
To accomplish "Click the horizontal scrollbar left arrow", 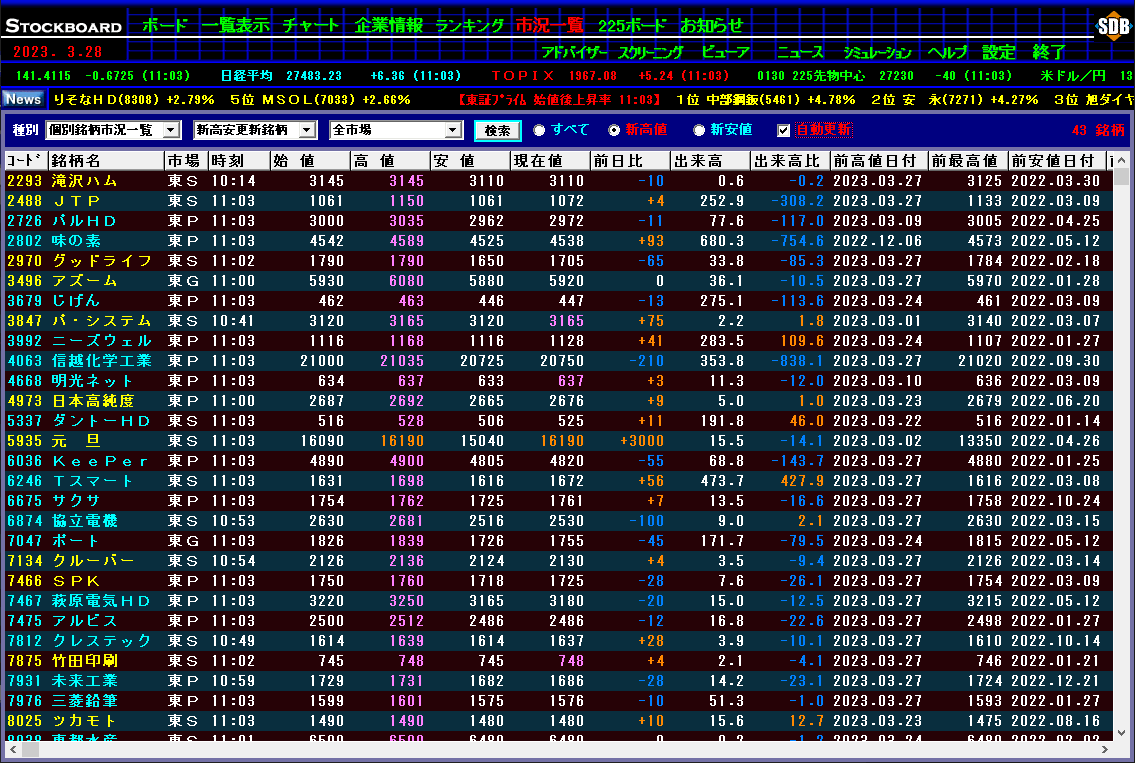I will (x=13, y=749).
